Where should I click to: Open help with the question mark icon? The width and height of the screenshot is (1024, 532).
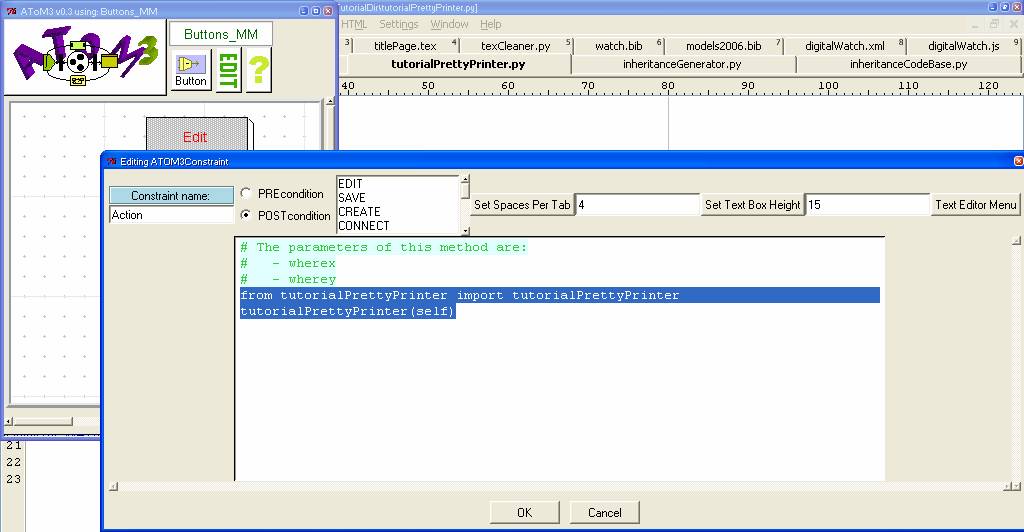point(259,71)
